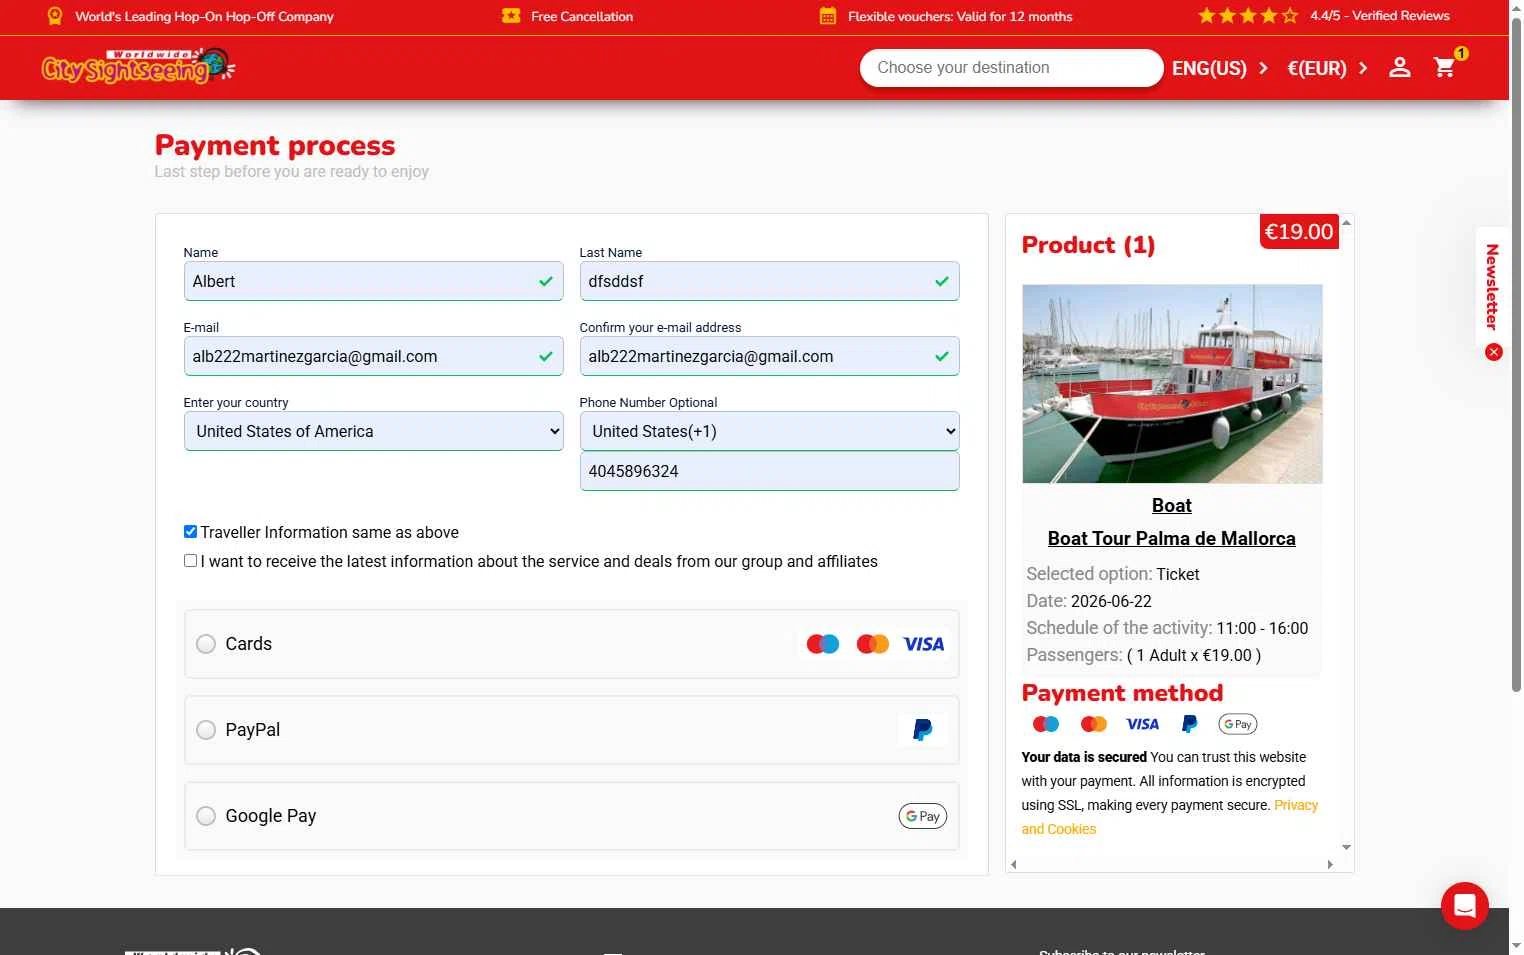This screenshot has height=955, width=1524.
Task: Click the Name input field
Action: point(374,281)
